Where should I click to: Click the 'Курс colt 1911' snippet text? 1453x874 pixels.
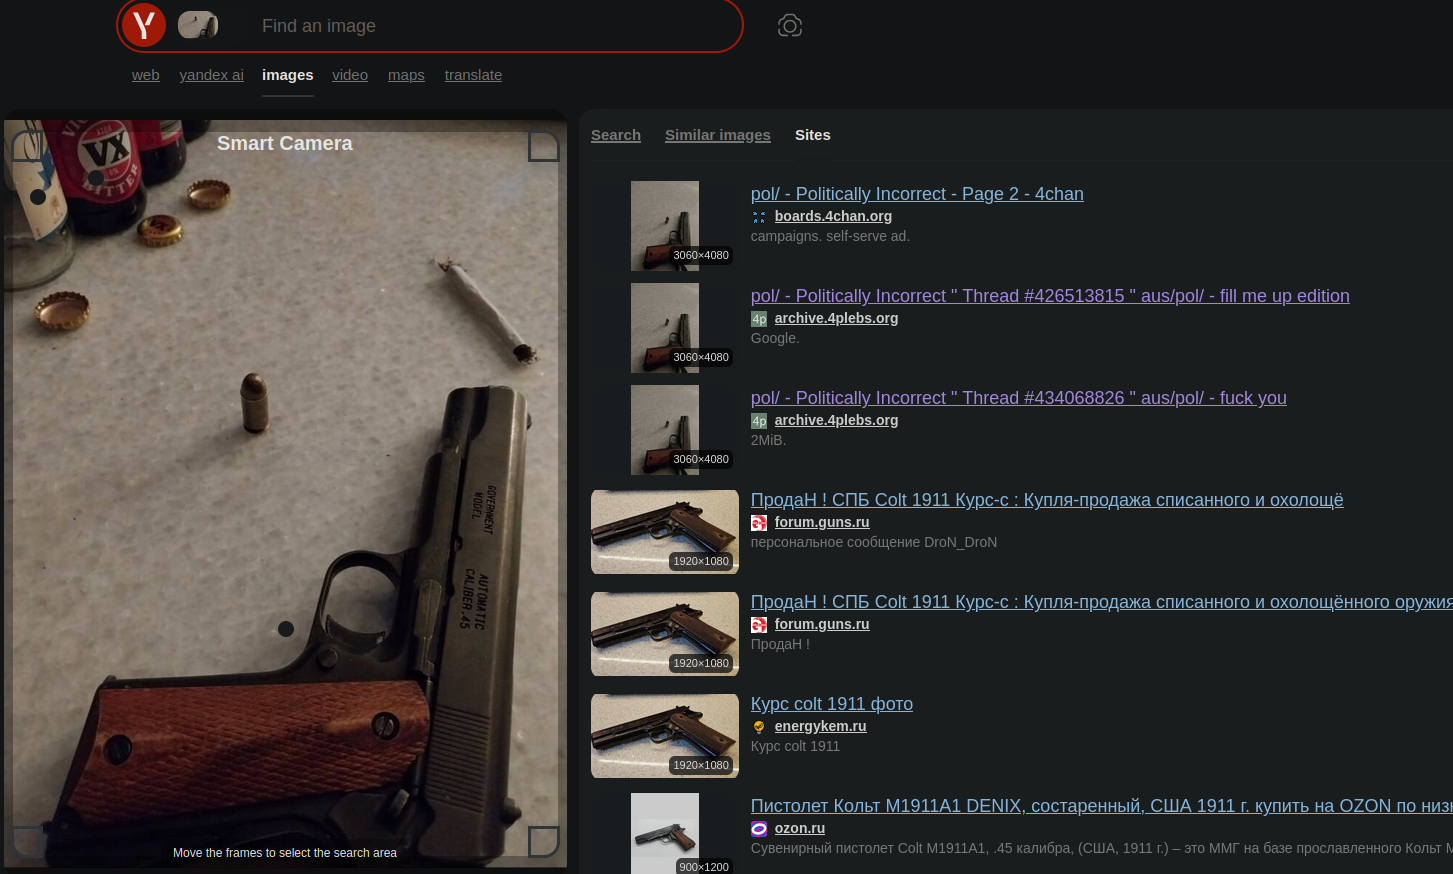pos(795,747)
